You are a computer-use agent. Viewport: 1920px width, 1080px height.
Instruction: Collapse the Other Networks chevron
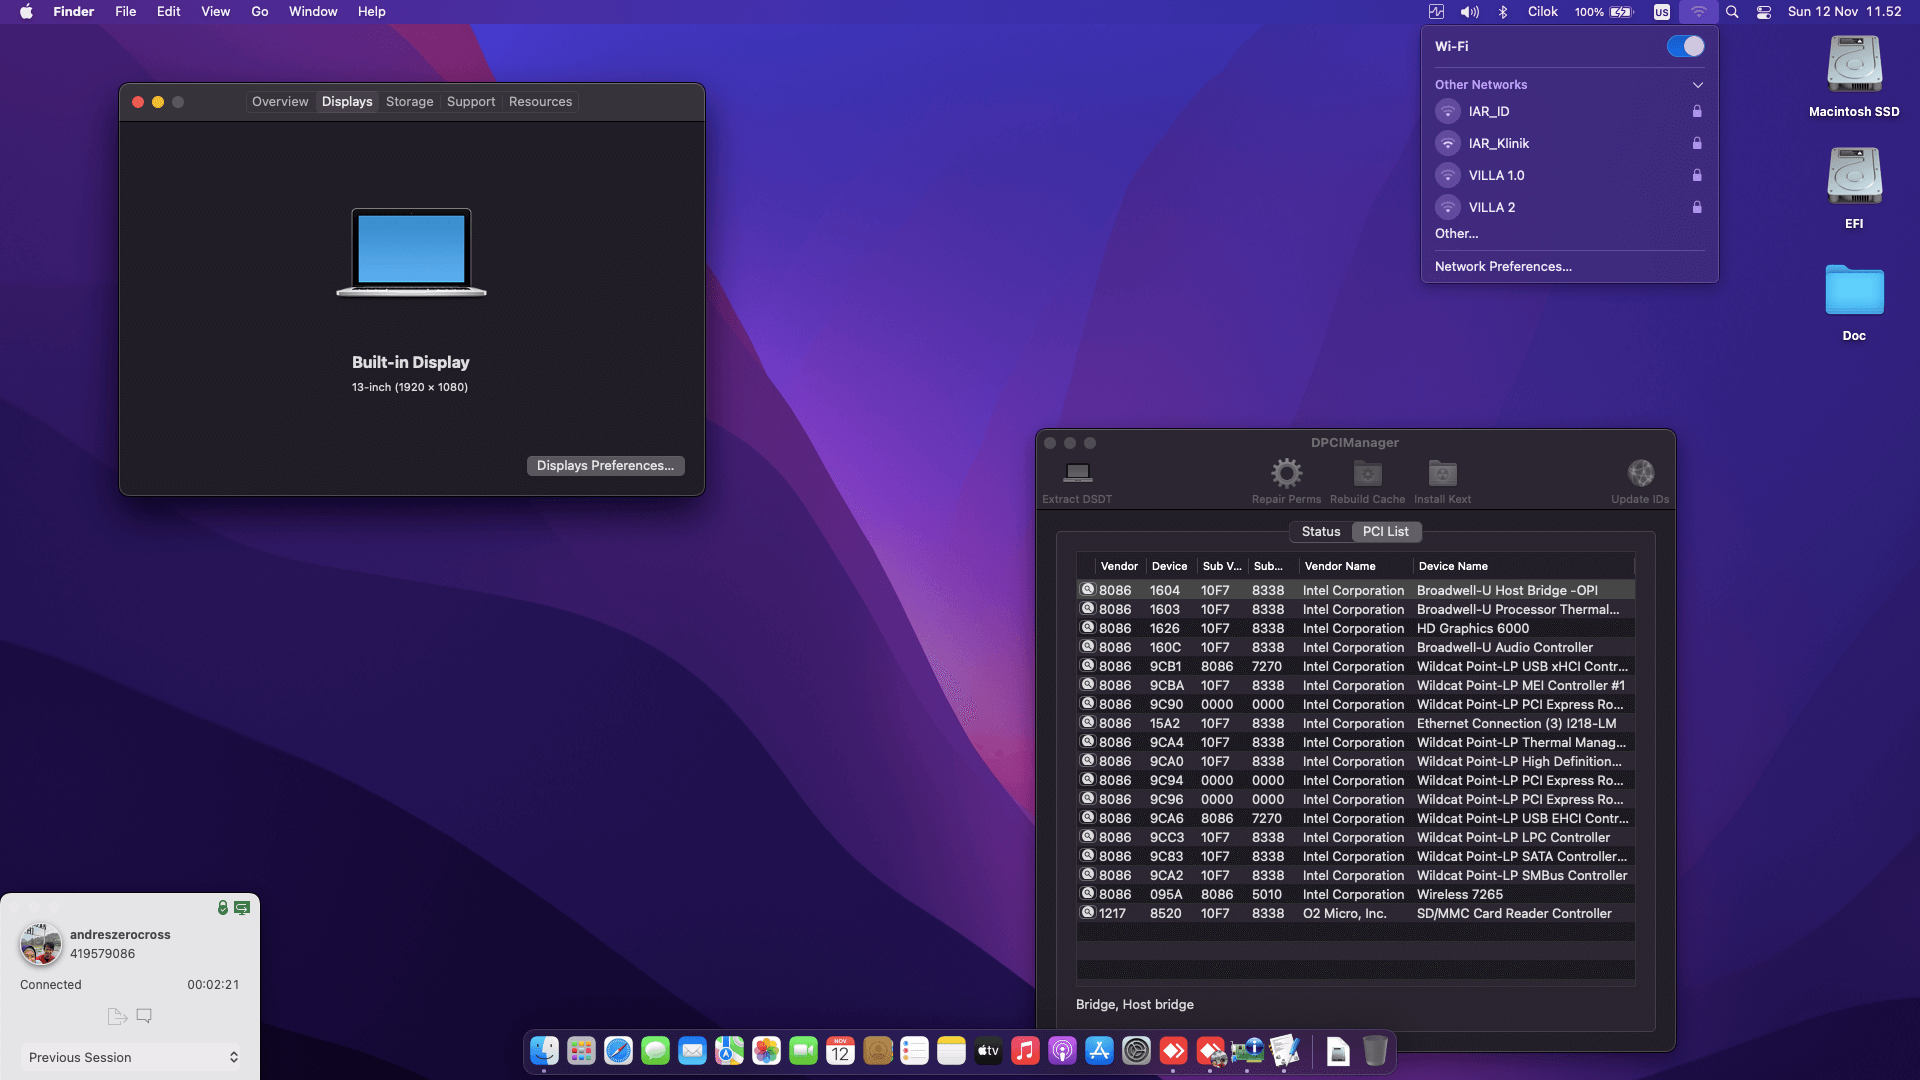pos(1697,85)
